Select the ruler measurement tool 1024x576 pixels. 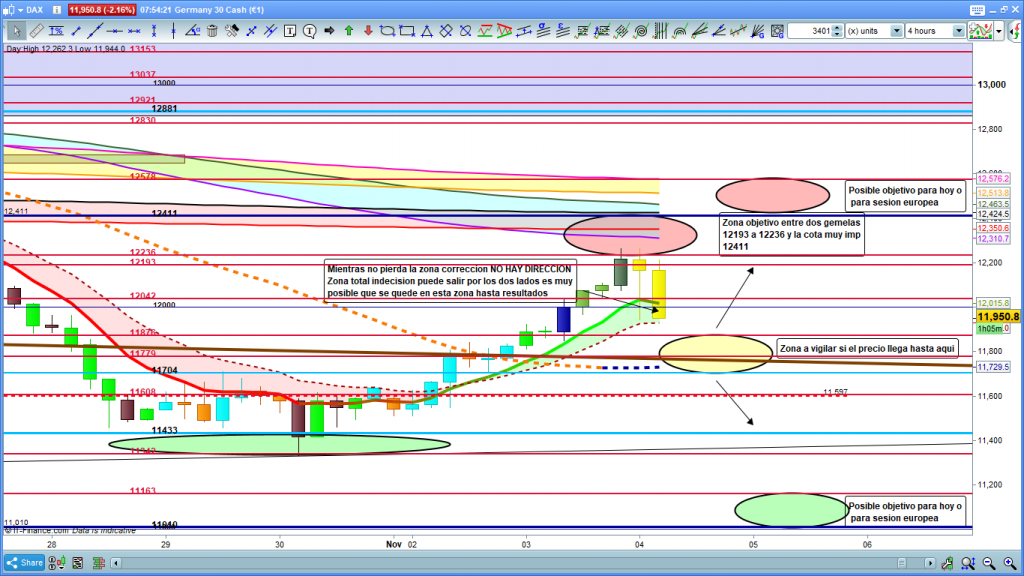(x=37, y=31)
